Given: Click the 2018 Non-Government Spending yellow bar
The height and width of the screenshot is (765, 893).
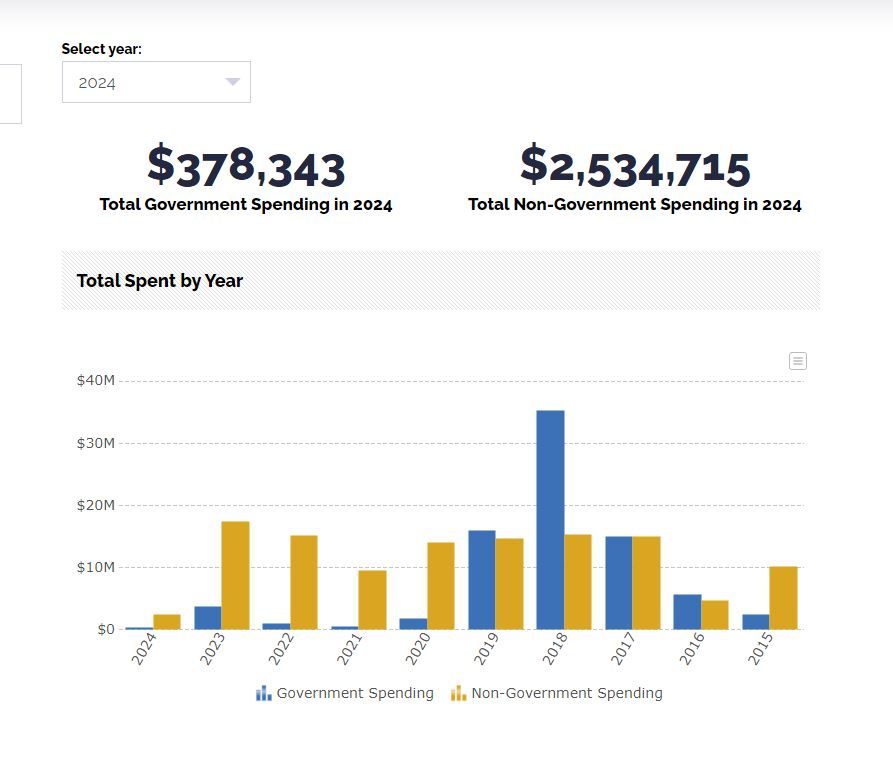Looking at the screenshot, I should pos(578,581).
